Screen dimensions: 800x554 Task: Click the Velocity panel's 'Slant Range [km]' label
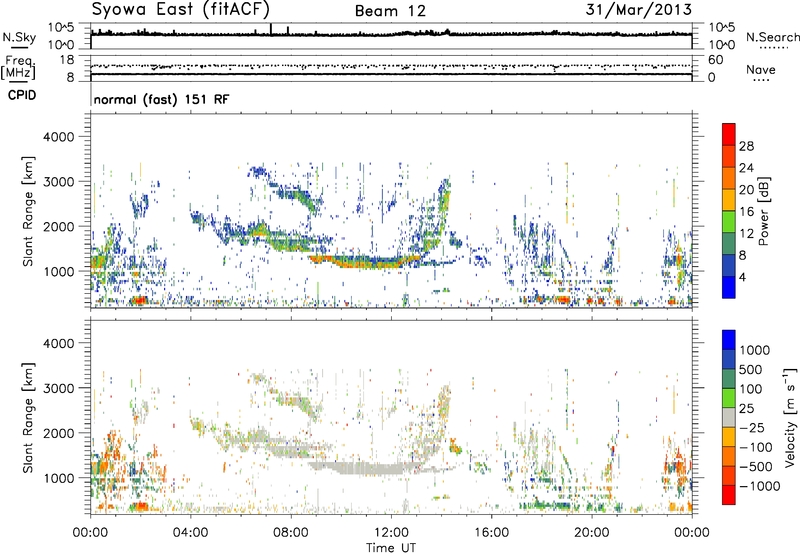[x=28, y=417]
